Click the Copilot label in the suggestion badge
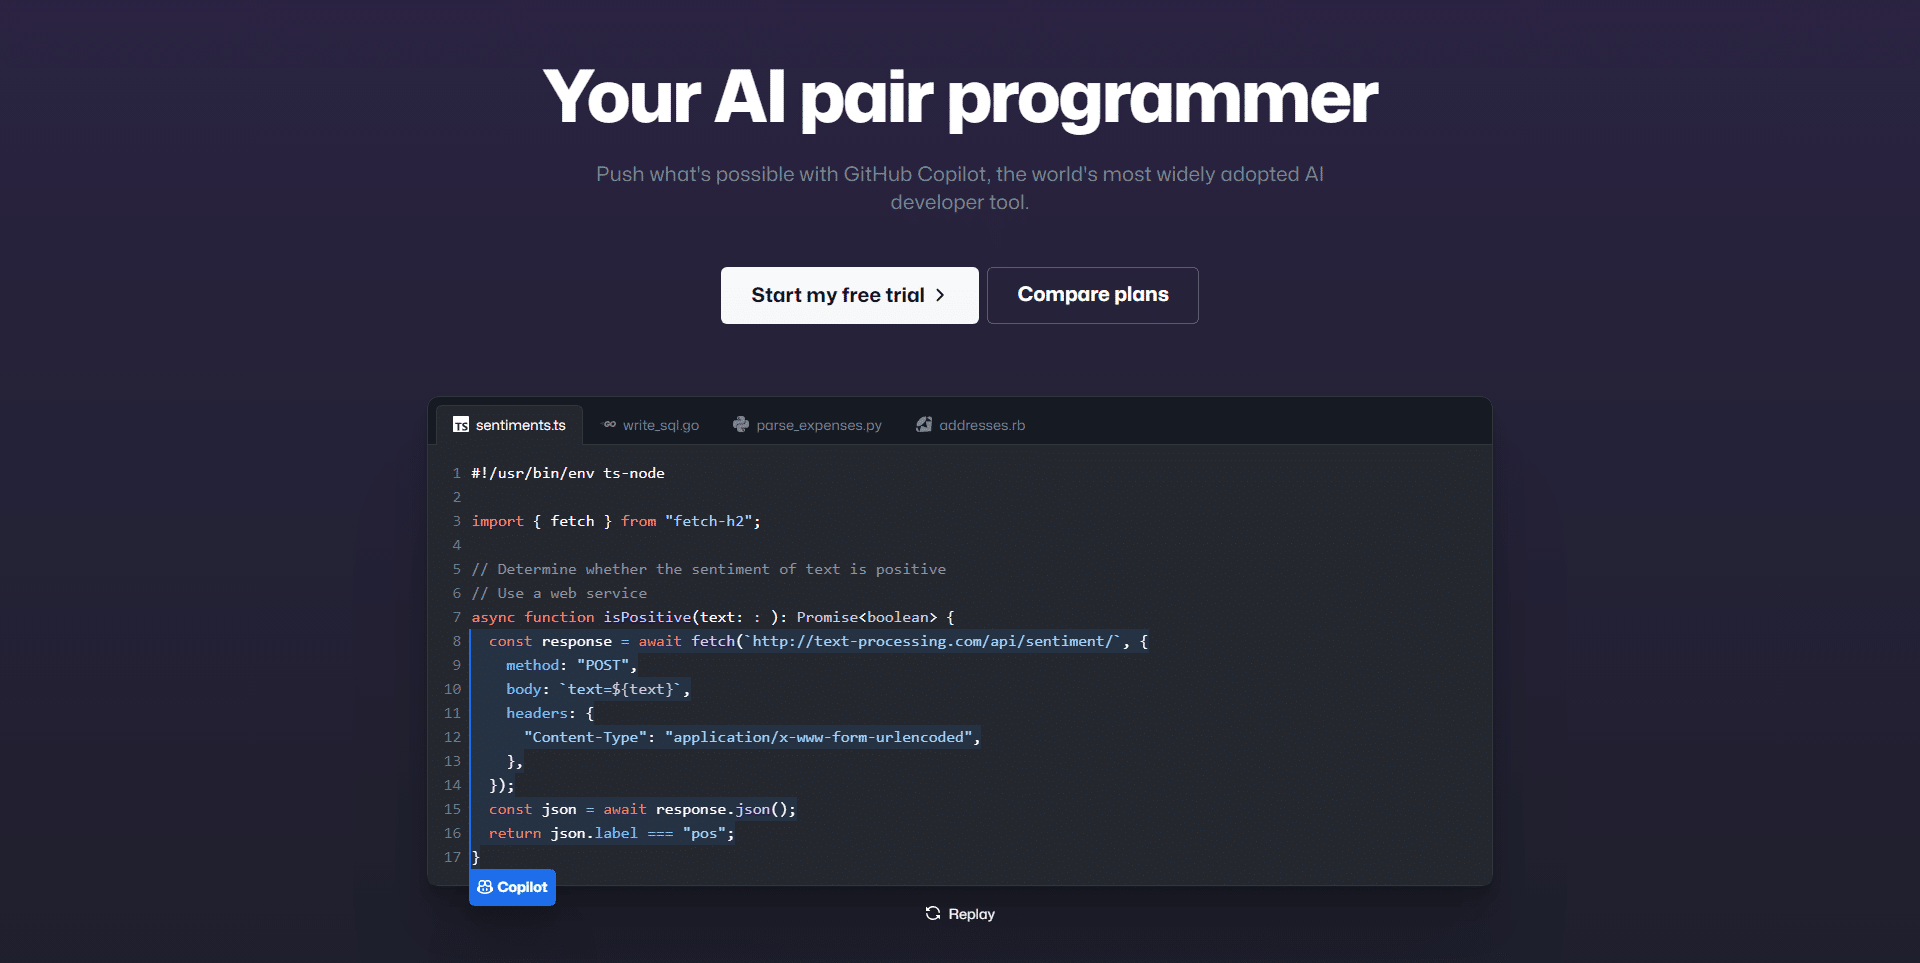This screenshot has height=963, width=1920. (x=522, y=887)
